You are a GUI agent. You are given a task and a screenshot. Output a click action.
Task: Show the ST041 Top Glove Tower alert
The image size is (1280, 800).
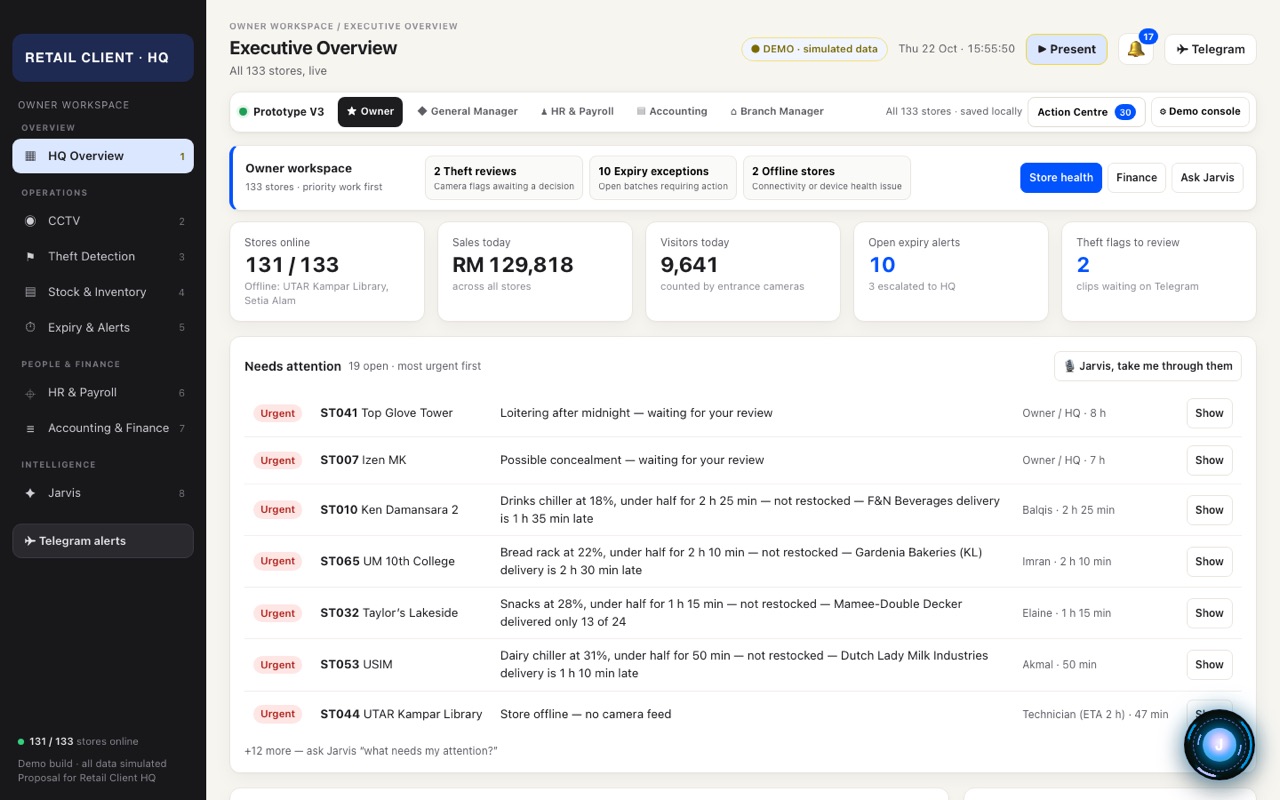click(x=1209, y=413)
